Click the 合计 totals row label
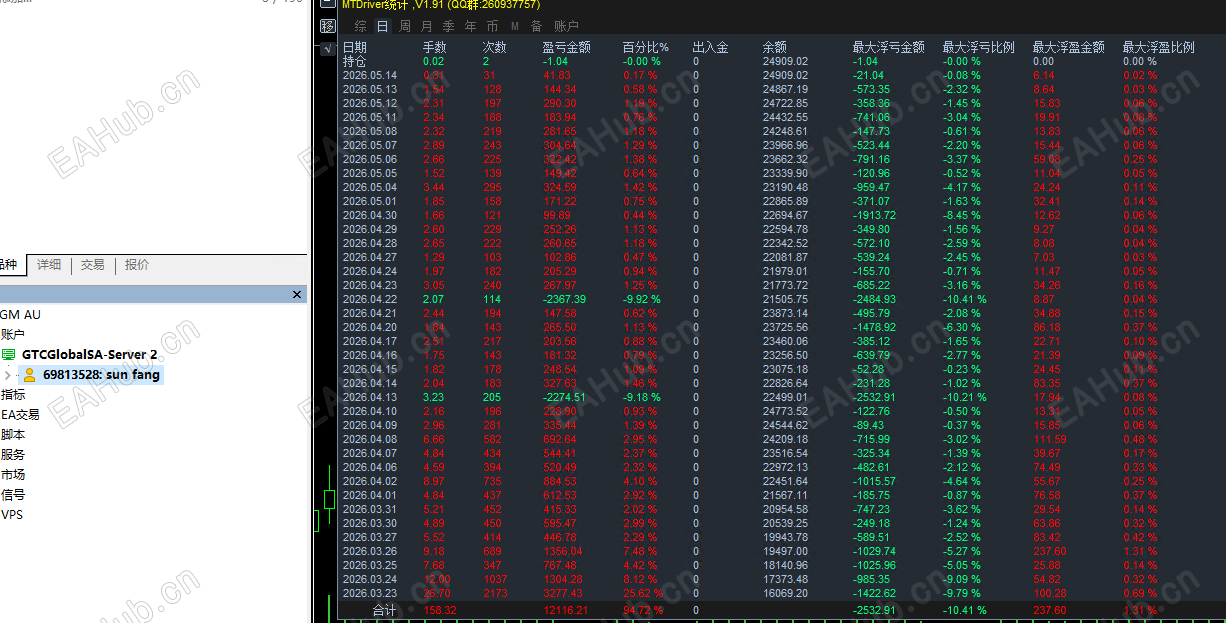Viewport: 1226px width, 623px height. click(384, 610)
